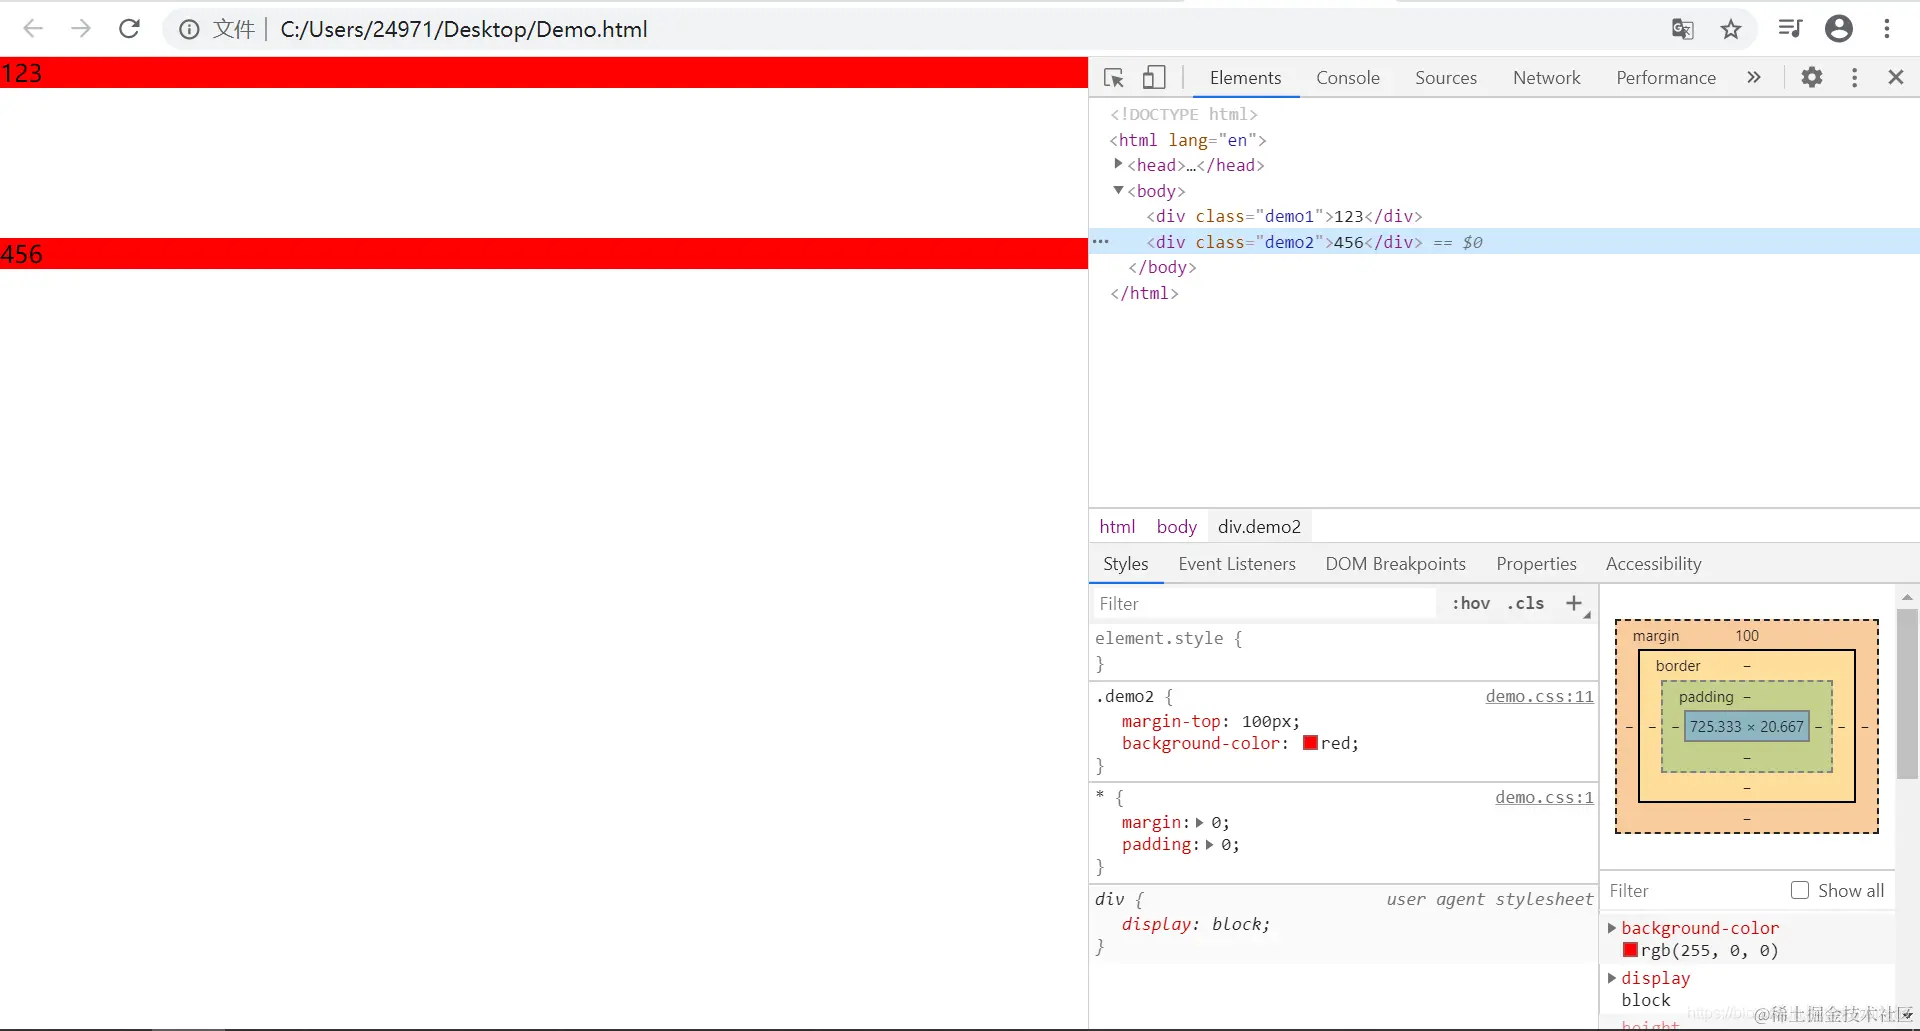Select the html breadcrumb
Screen dimensions: 1920x1031
coord(1117,527)
